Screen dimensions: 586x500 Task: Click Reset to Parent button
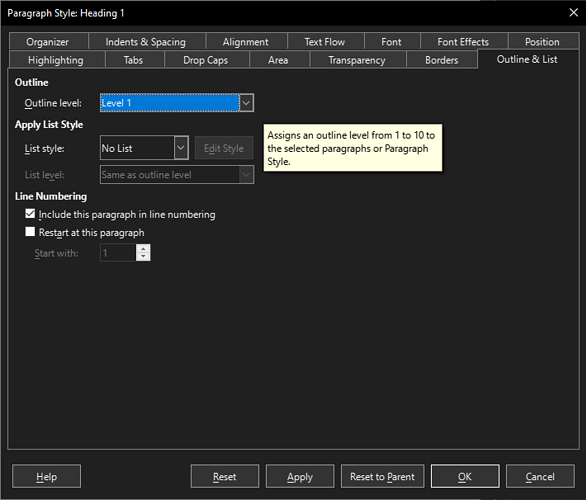pyautogui.click(x=383, y=476)
